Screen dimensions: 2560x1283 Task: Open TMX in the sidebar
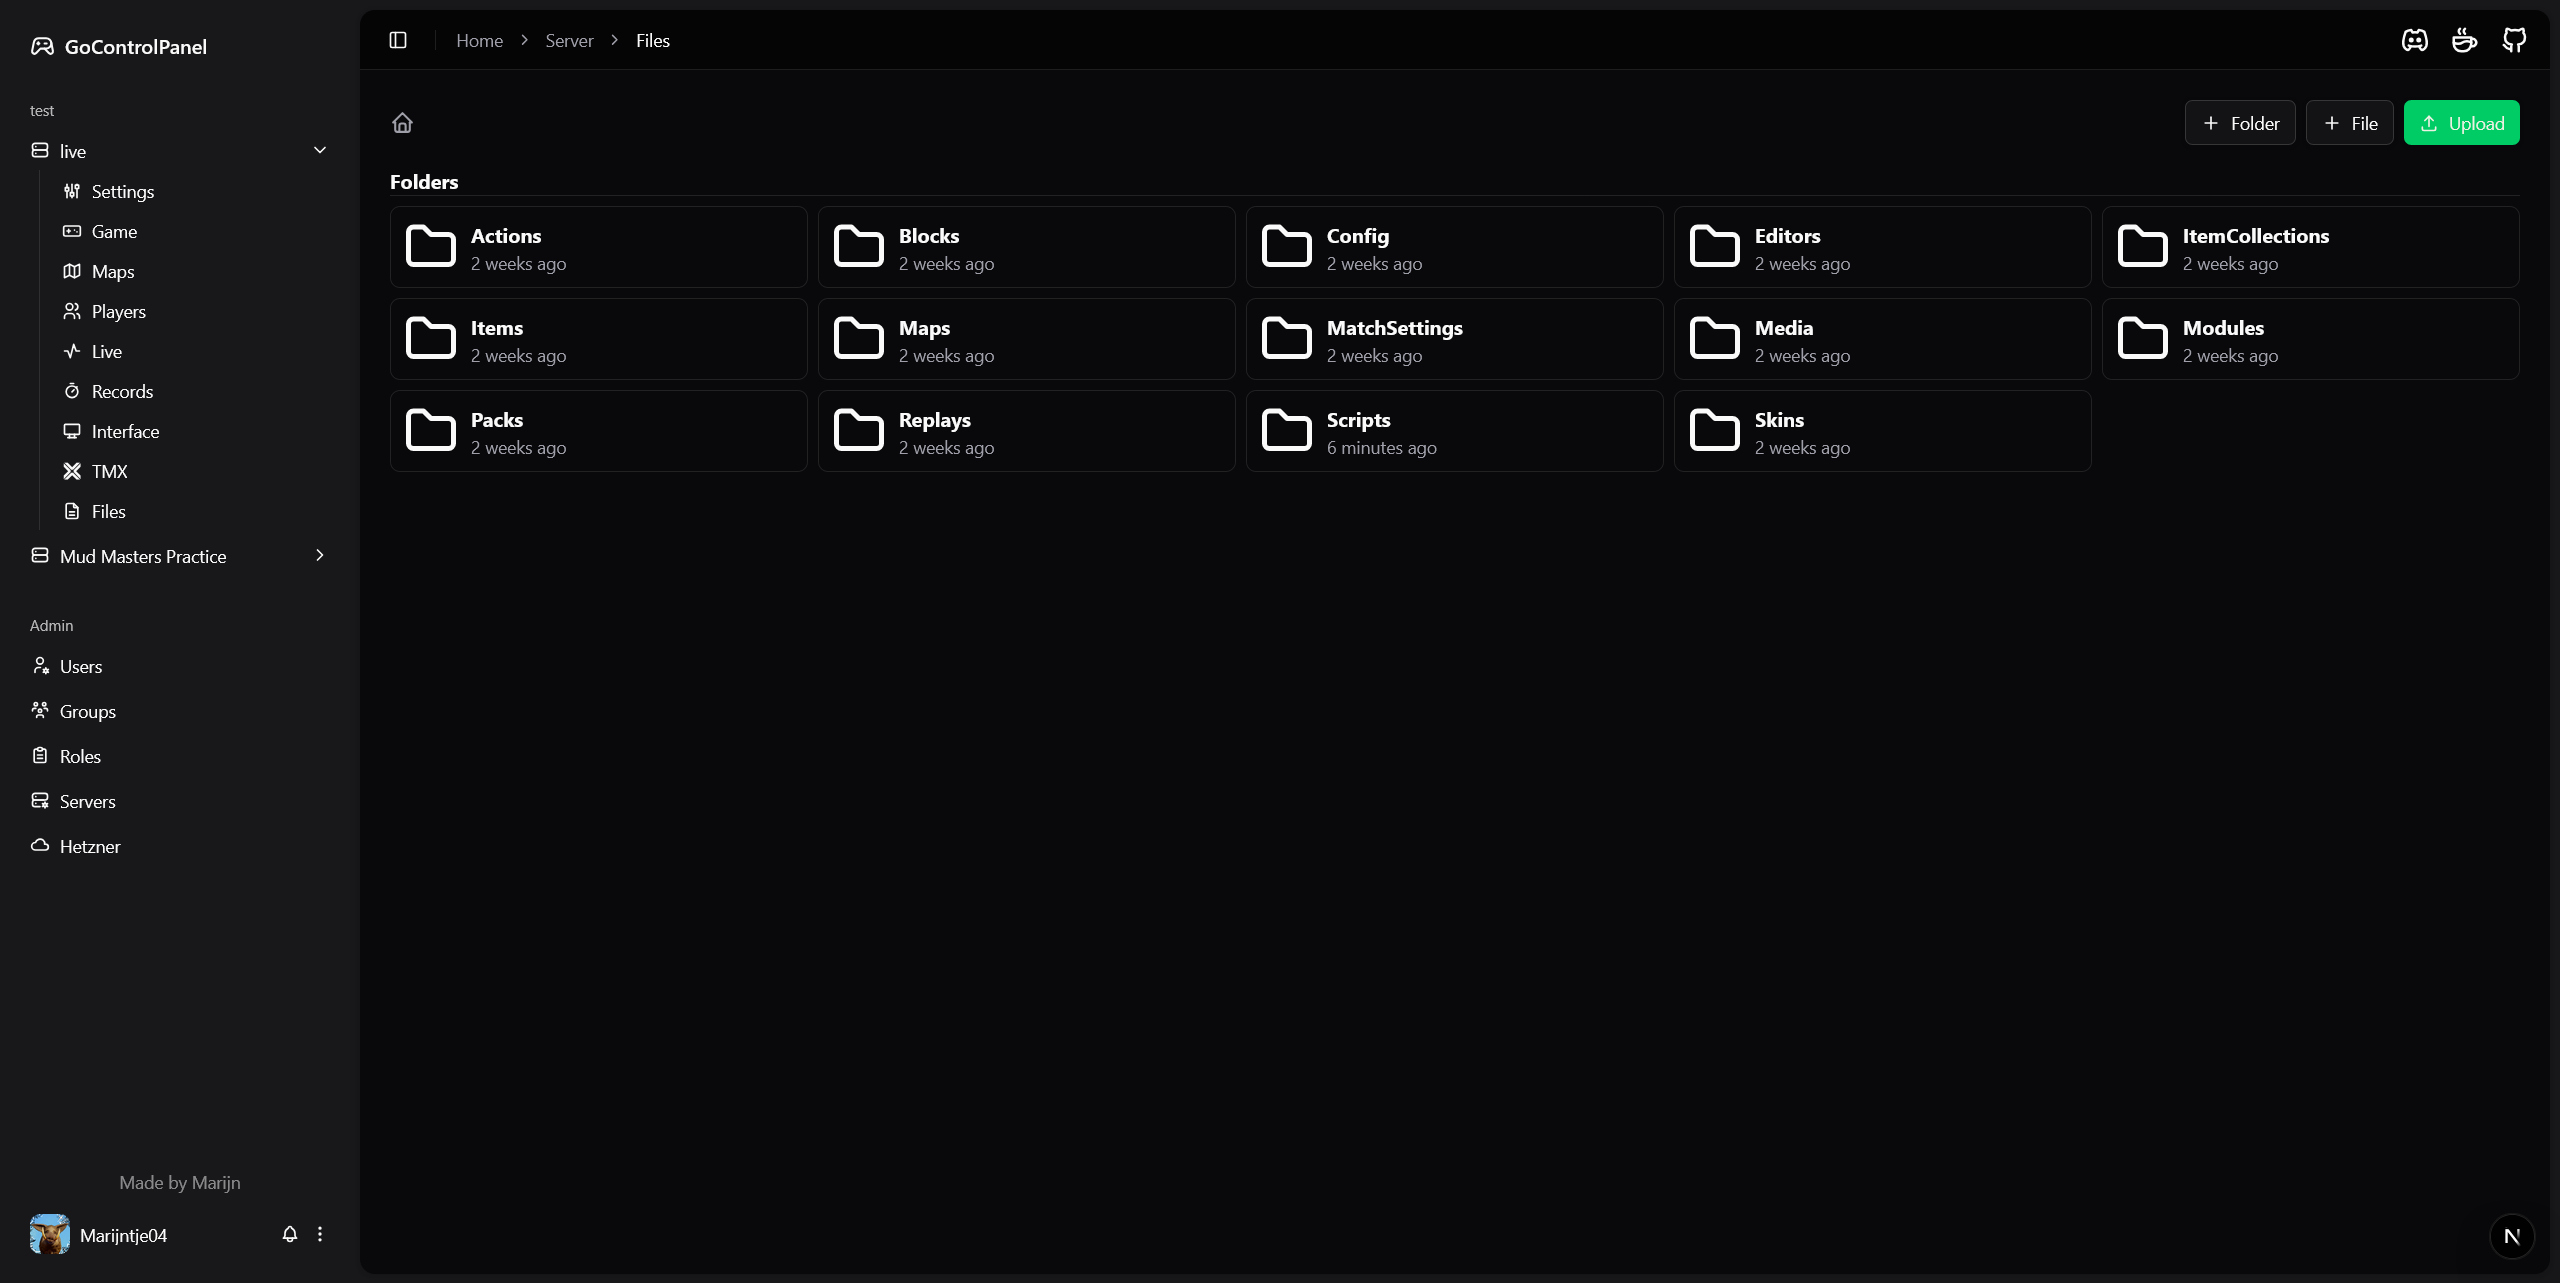(x=109, y=471)
